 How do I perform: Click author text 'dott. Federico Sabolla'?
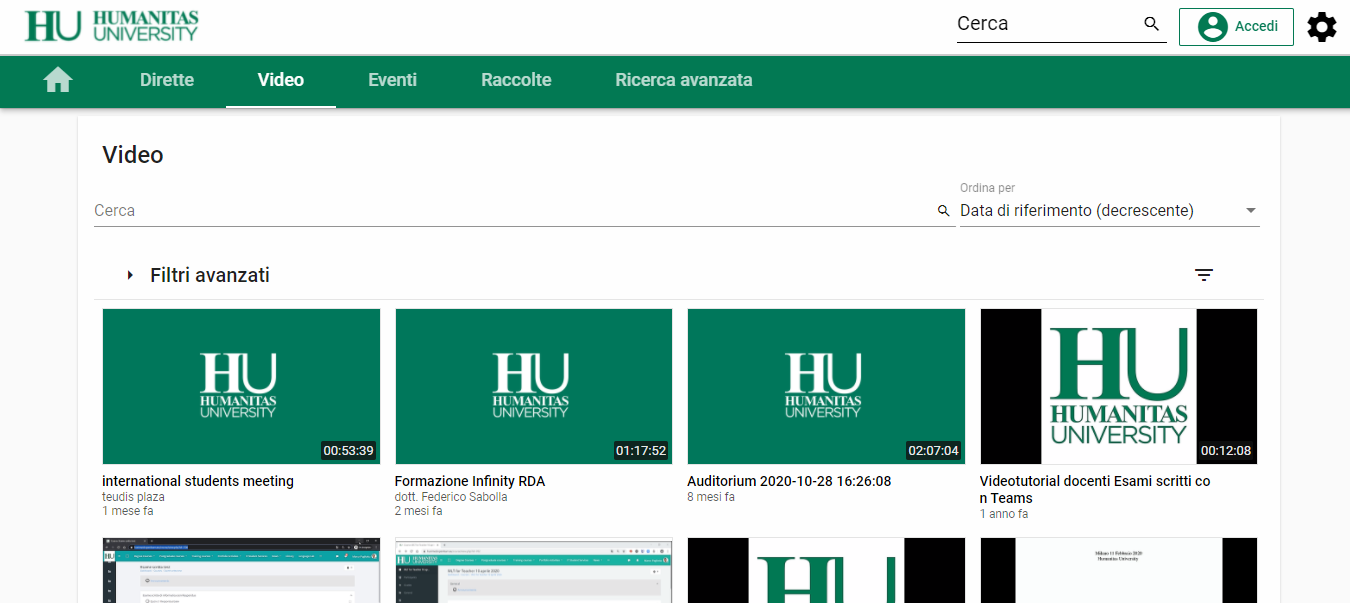(x=451, y=497)
